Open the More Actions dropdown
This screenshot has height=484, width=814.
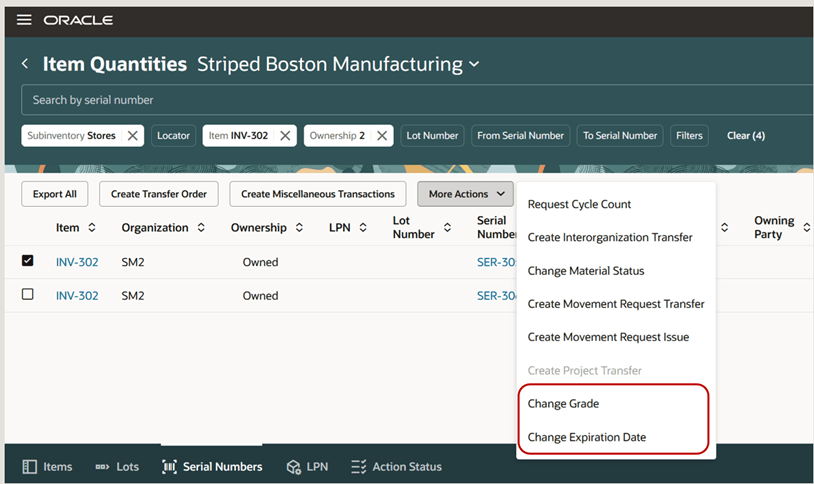pos(466,194)
